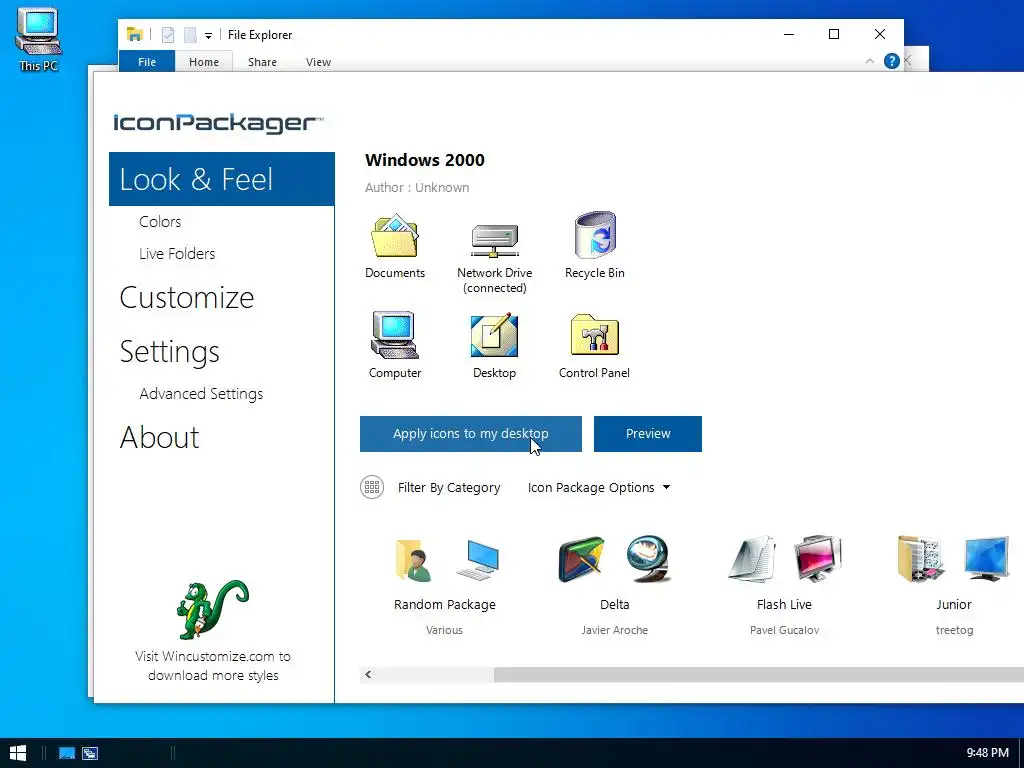Click the horizontal package list scrollbar thumb

coord(759,675)
